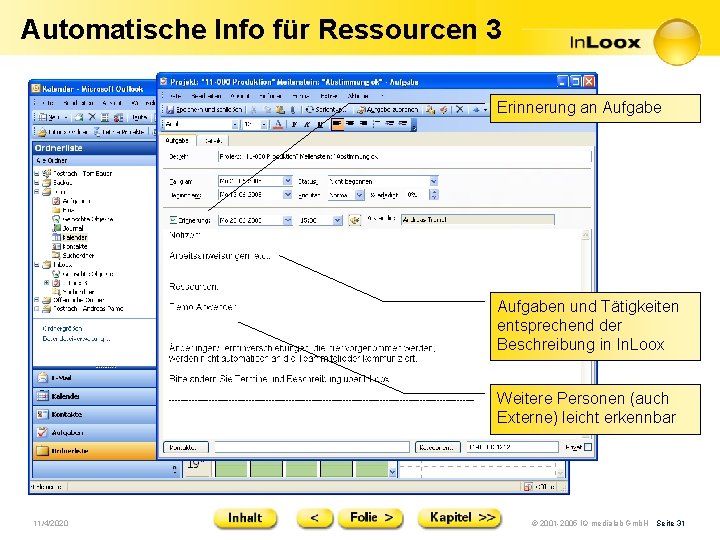Click the paperclip attach file icon
Viewport: 720px width, 540px height.
[x=293, y=110]
